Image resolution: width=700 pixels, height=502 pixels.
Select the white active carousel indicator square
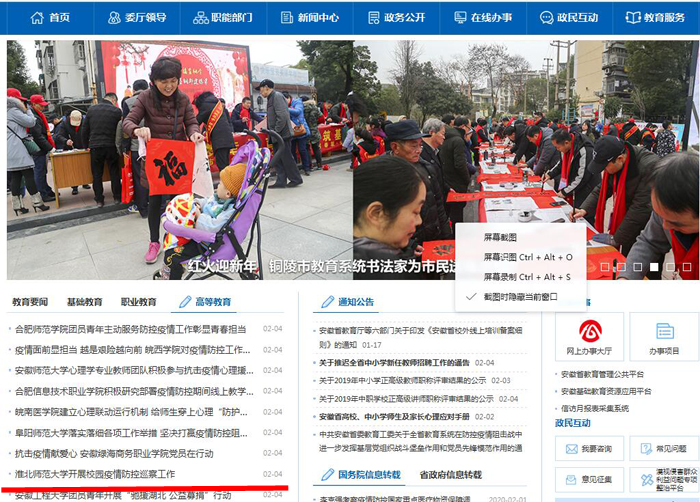(655, 267)
